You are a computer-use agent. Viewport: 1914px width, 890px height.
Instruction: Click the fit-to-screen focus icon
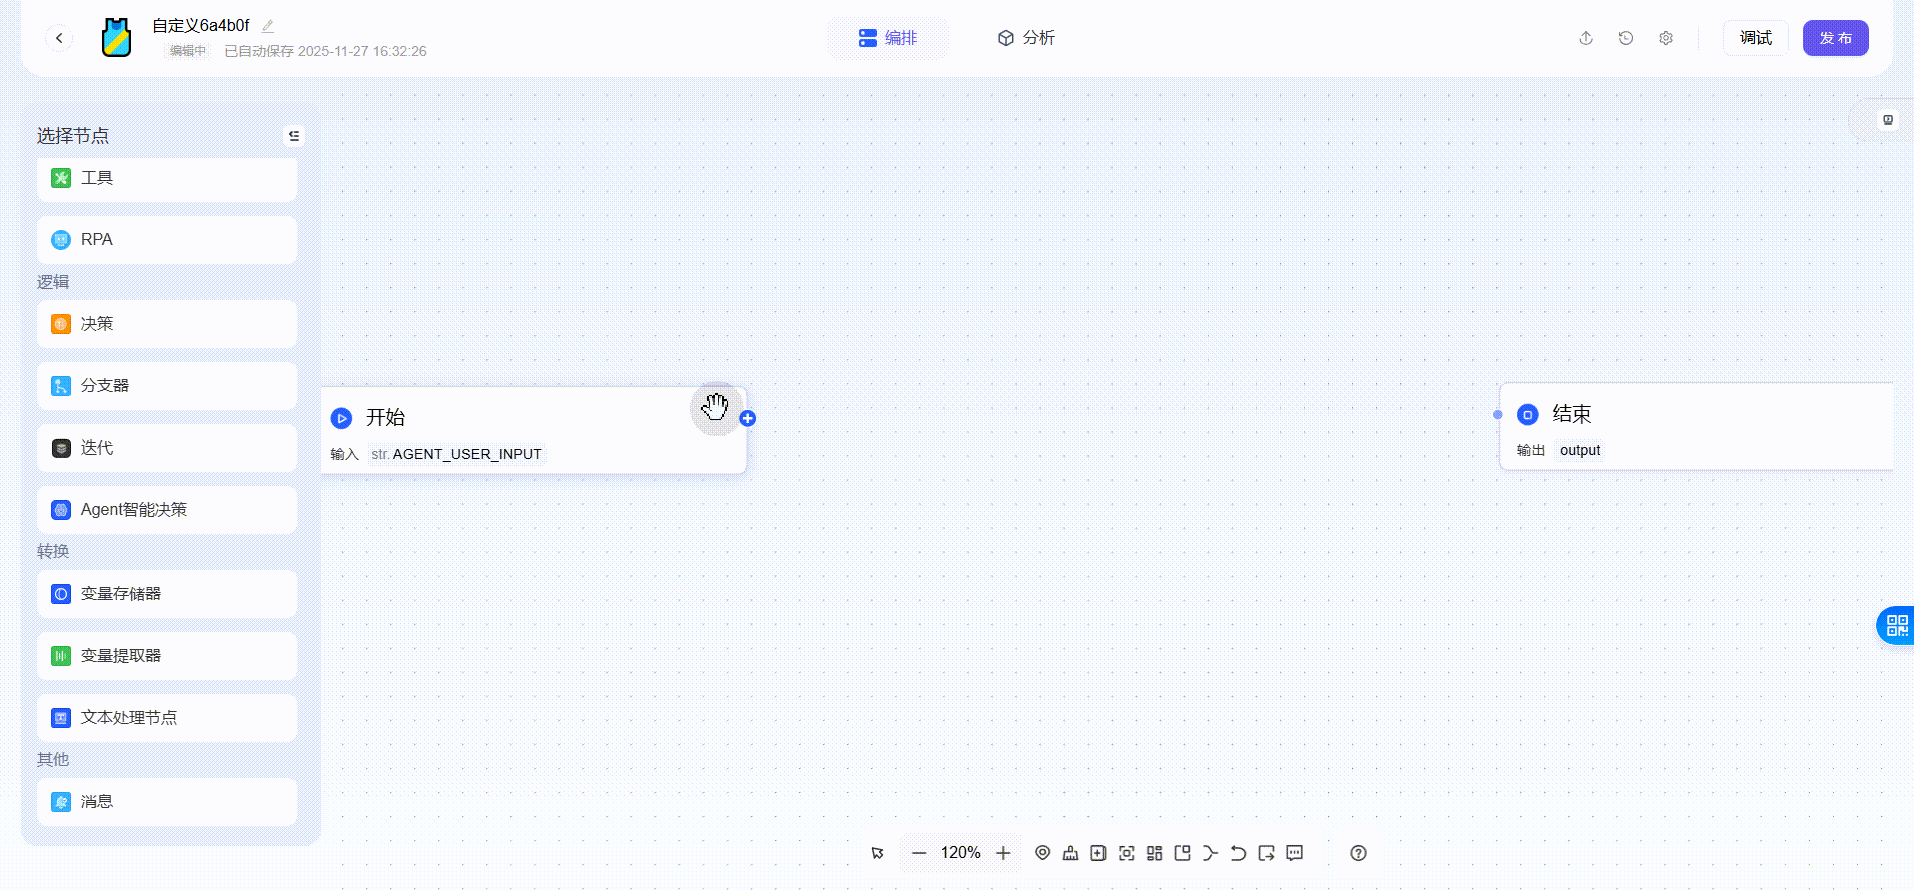pyautogui.click(x=1126, y=853)
